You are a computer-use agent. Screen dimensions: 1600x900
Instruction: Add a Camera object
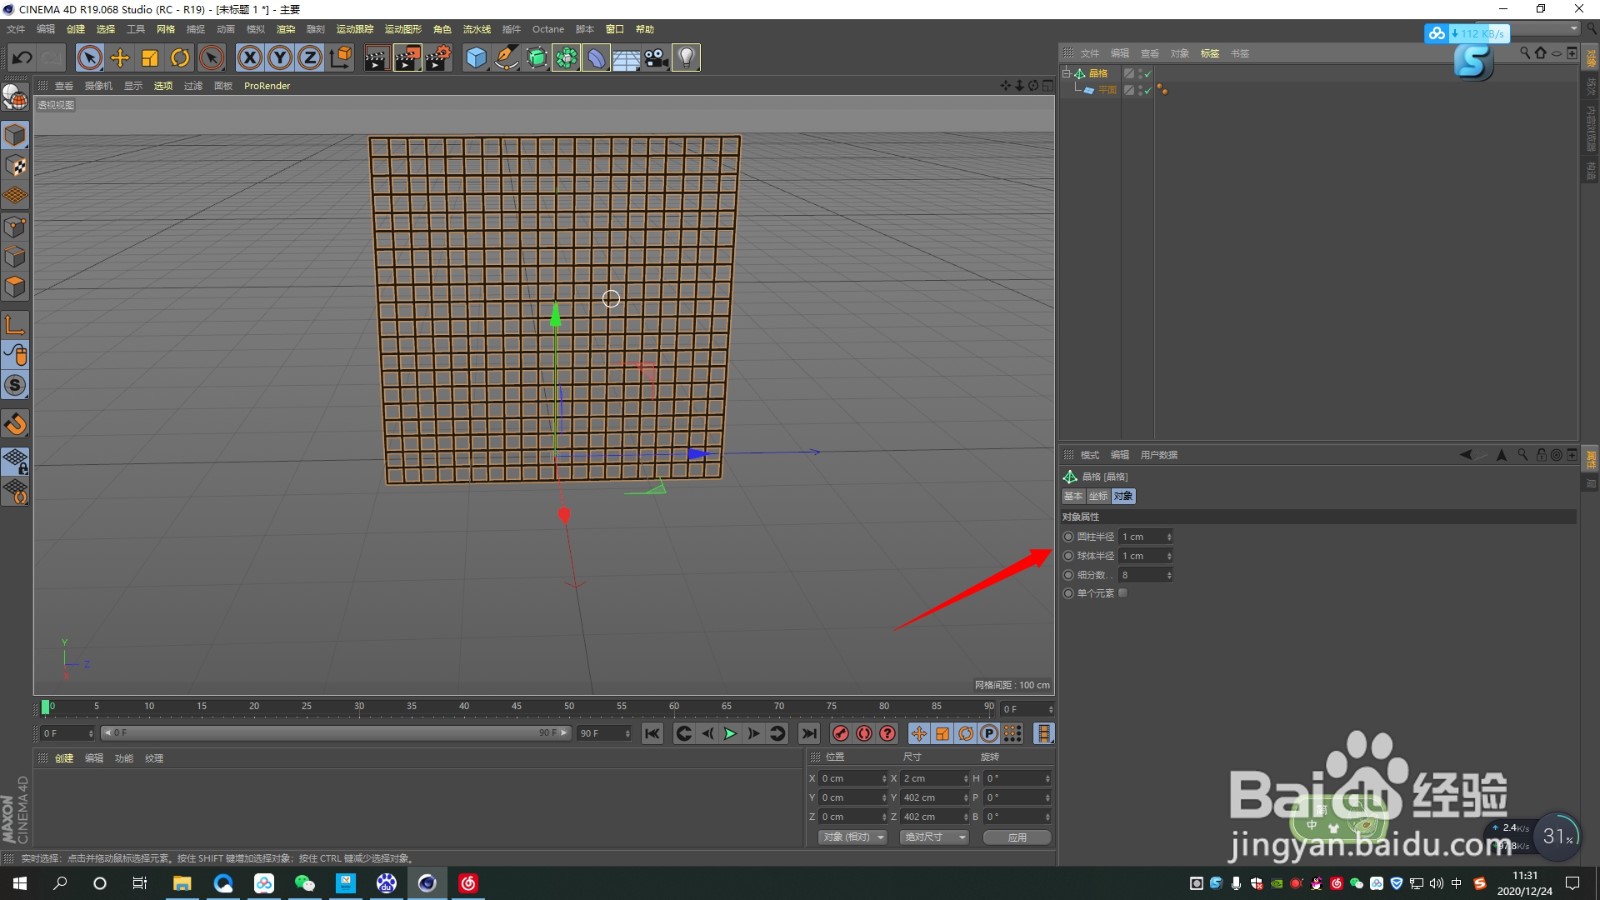656,58
